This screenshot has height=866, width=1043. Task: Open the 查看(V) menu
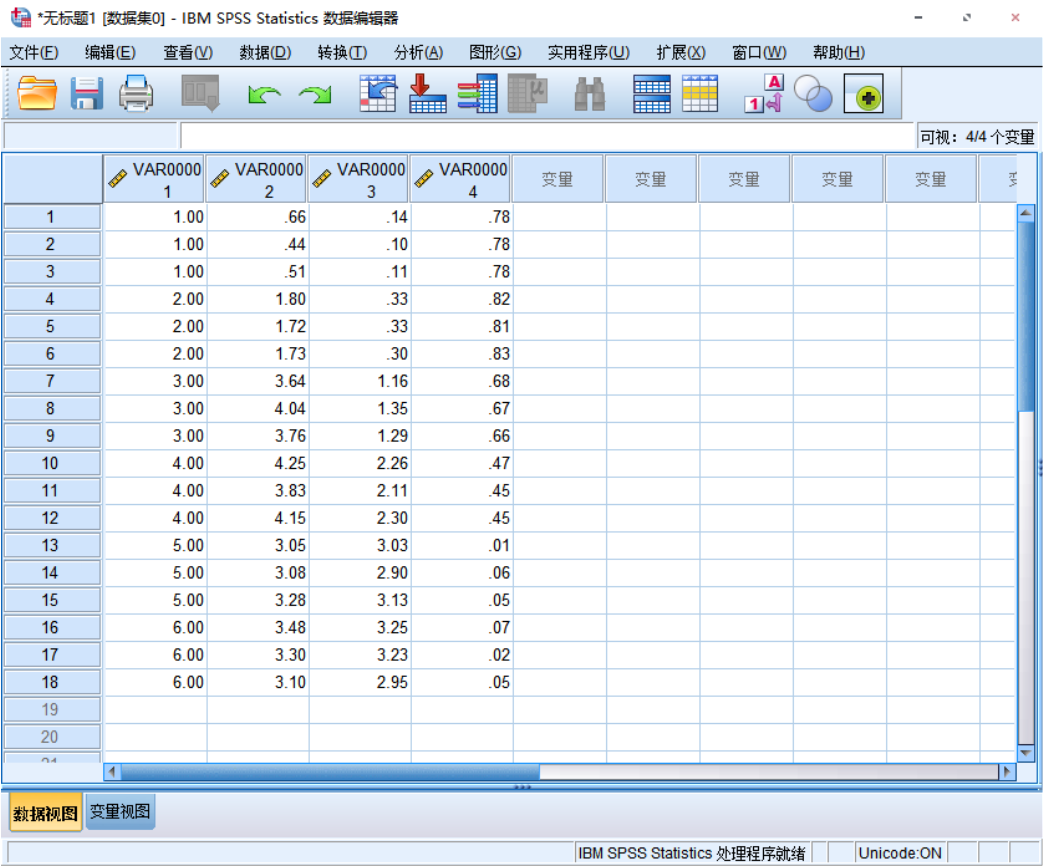click(x=188, y=53)
